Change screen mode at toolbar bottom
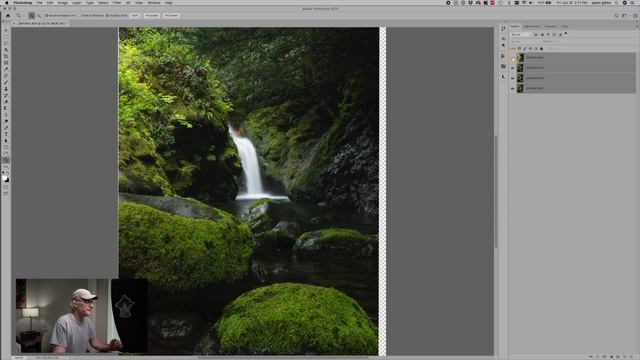 6,194
